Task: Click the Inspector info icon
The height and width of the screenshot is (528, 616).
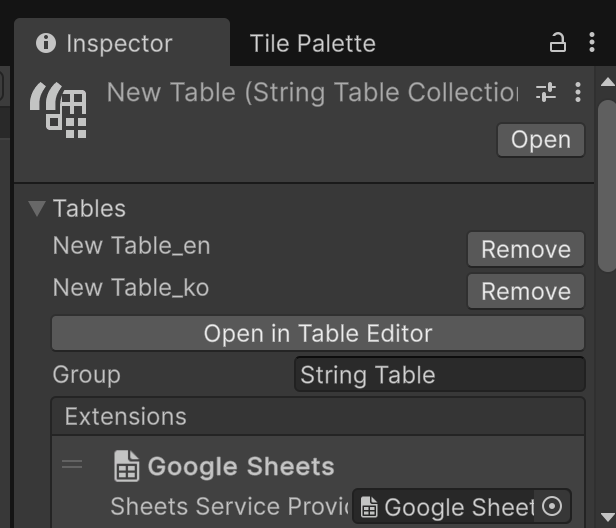Action: pyautogui.click(x=45, y=43)
